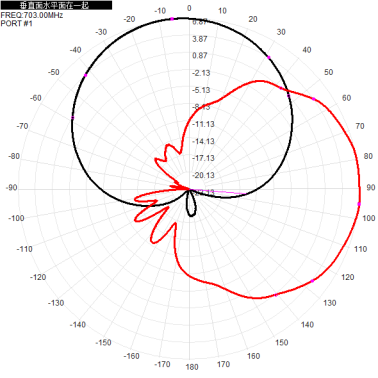378x378 pixels.
Task: Select the '-130' angle label
Action: click(56, 303)
